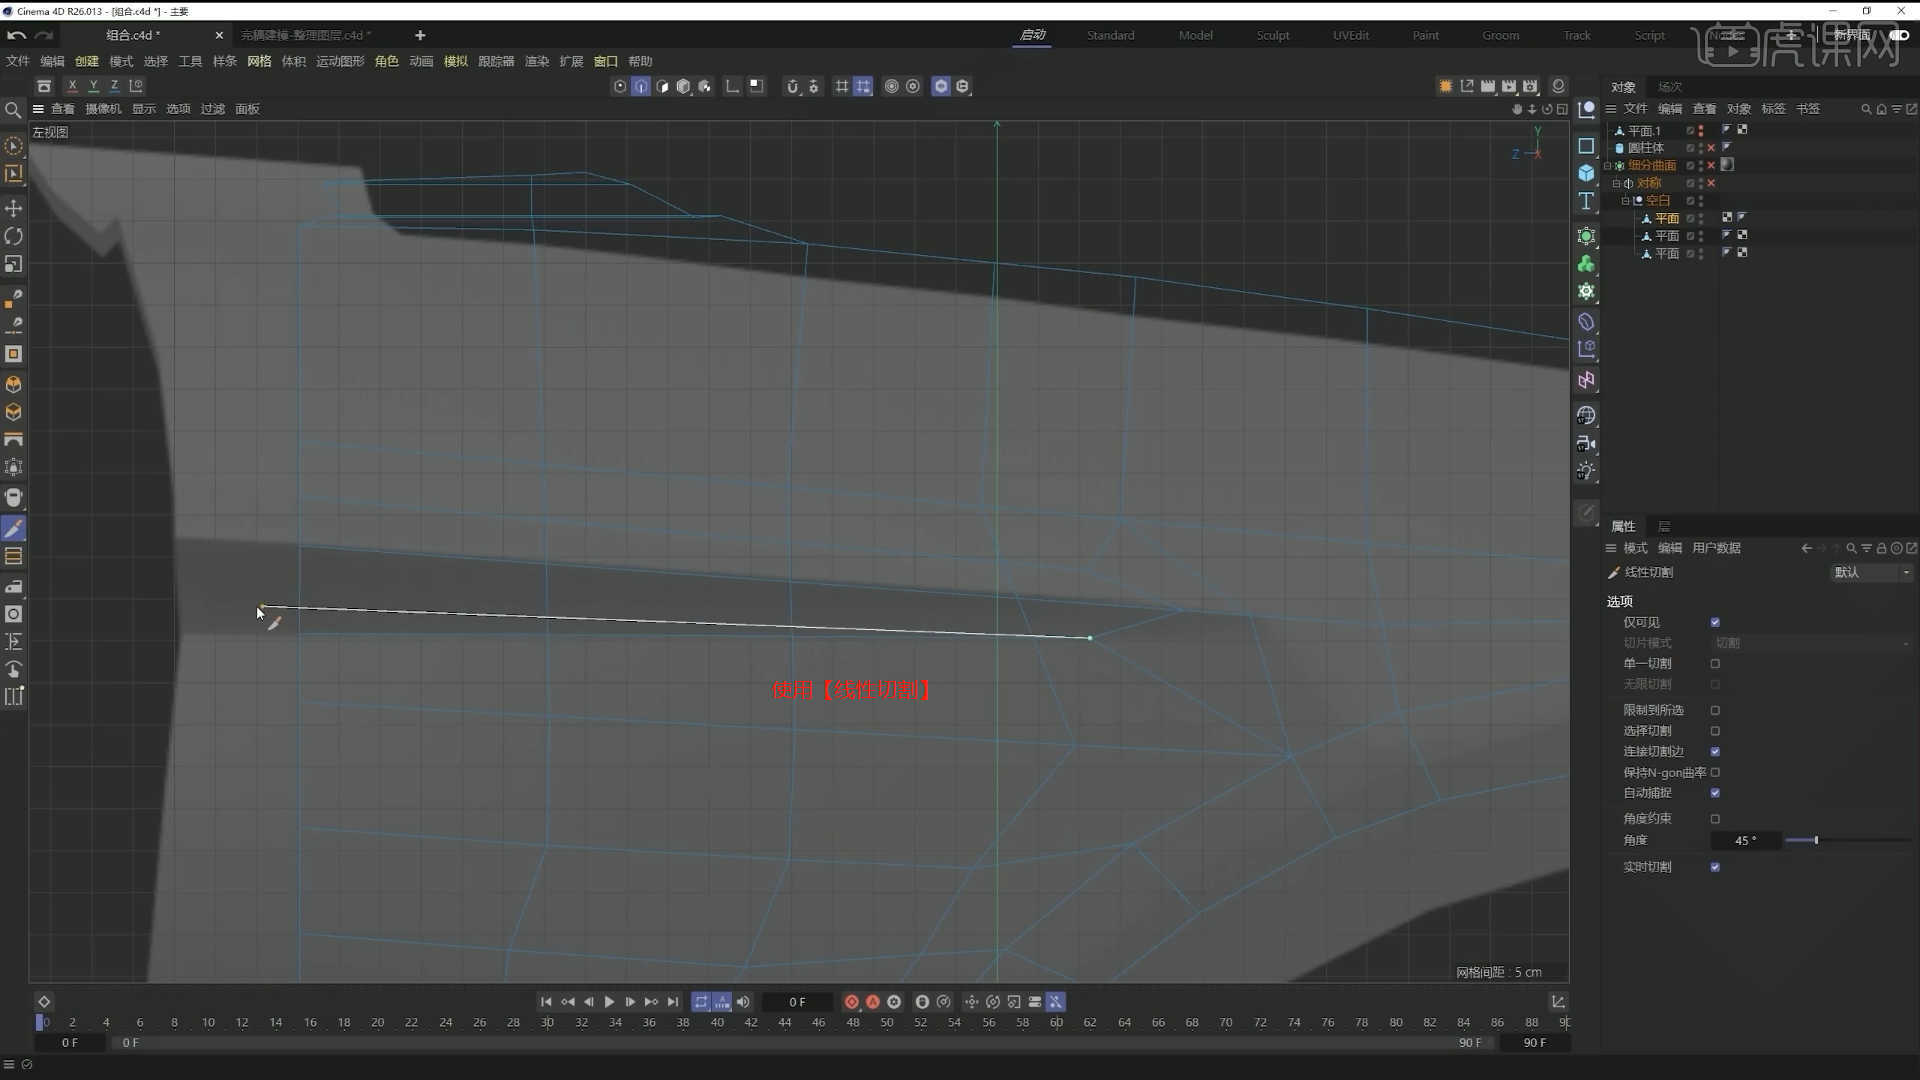Switch to the UVEdit layout tab
The height and width of the screenshot is (1080, 1920).
1351,35
